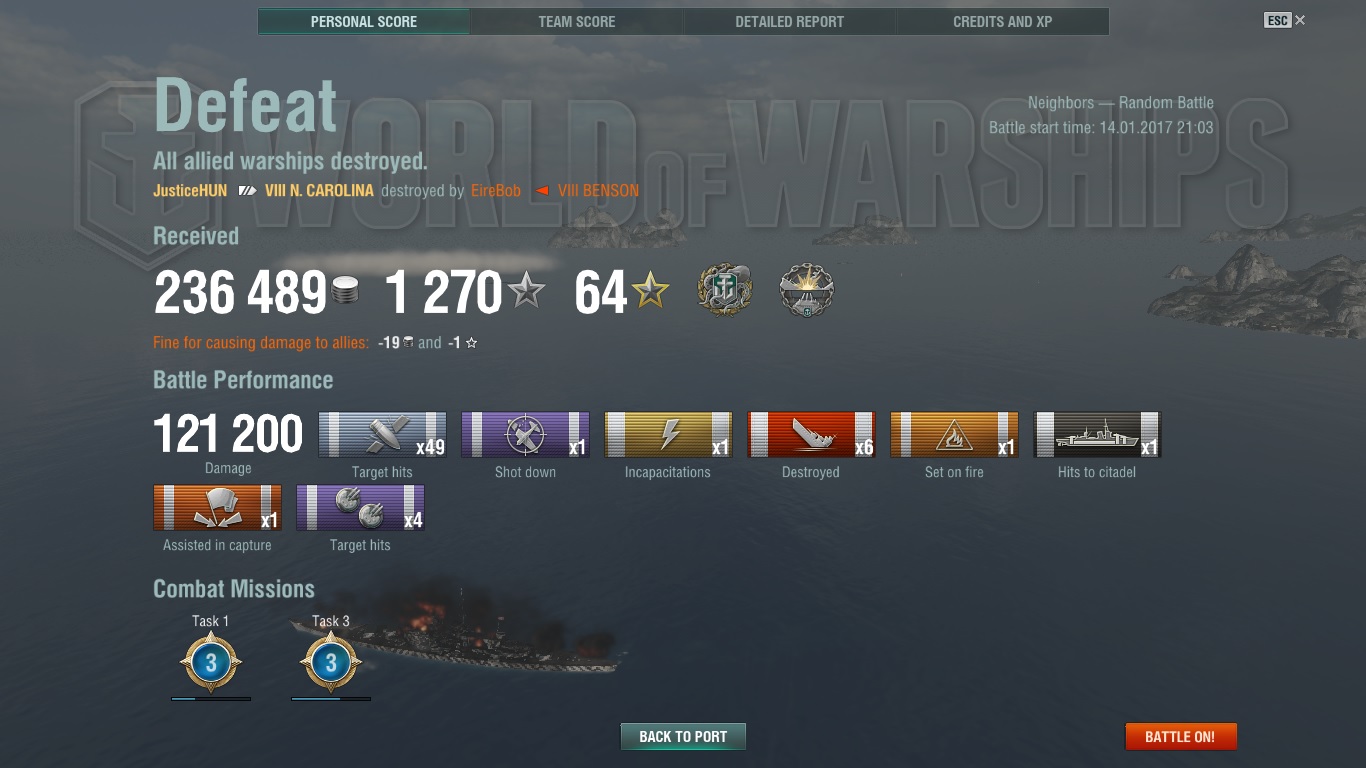Switch to the Credits and XP tab

coord(1003,21)
